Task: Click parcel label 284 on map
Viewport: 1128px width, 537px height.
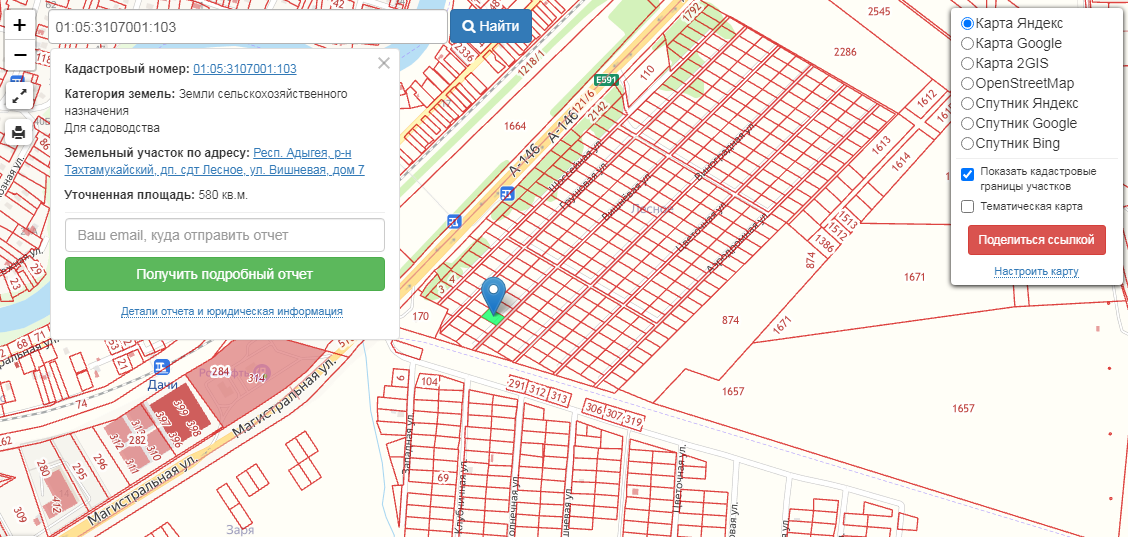Action: (x=220, y=372)
